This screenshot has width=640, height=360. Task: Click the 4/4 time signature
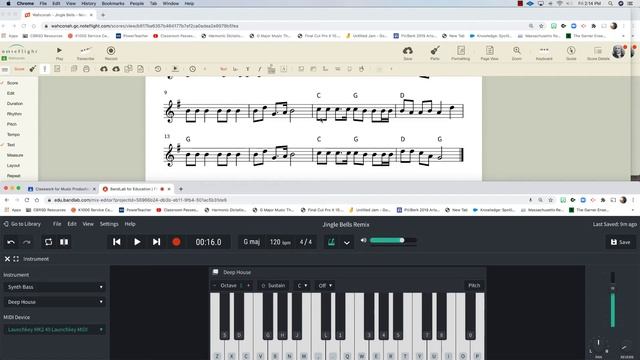[306, 242]
